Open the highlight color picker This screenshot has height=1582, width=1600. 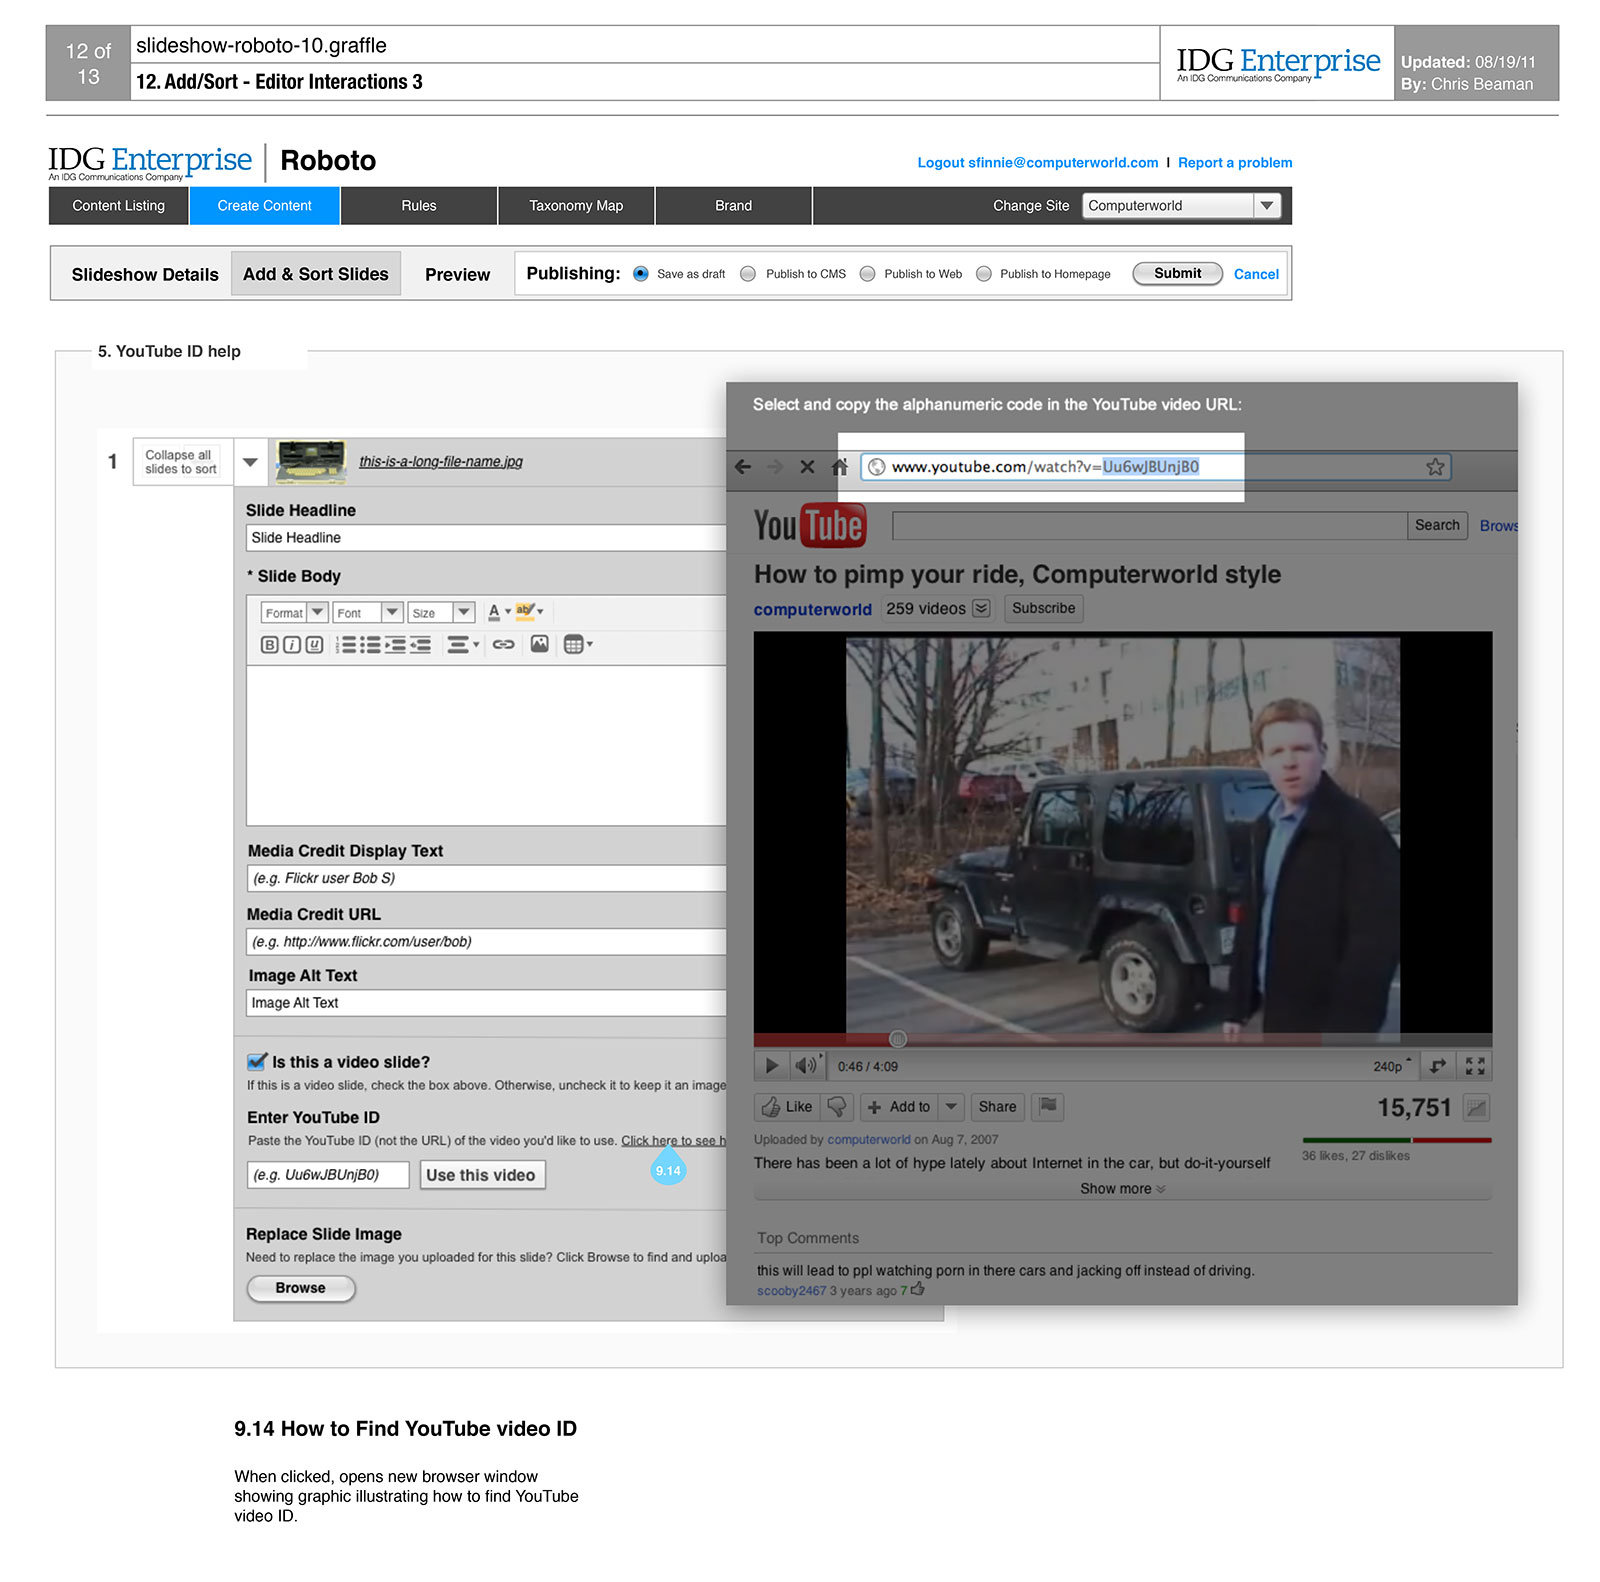click(x=529, y=611)
